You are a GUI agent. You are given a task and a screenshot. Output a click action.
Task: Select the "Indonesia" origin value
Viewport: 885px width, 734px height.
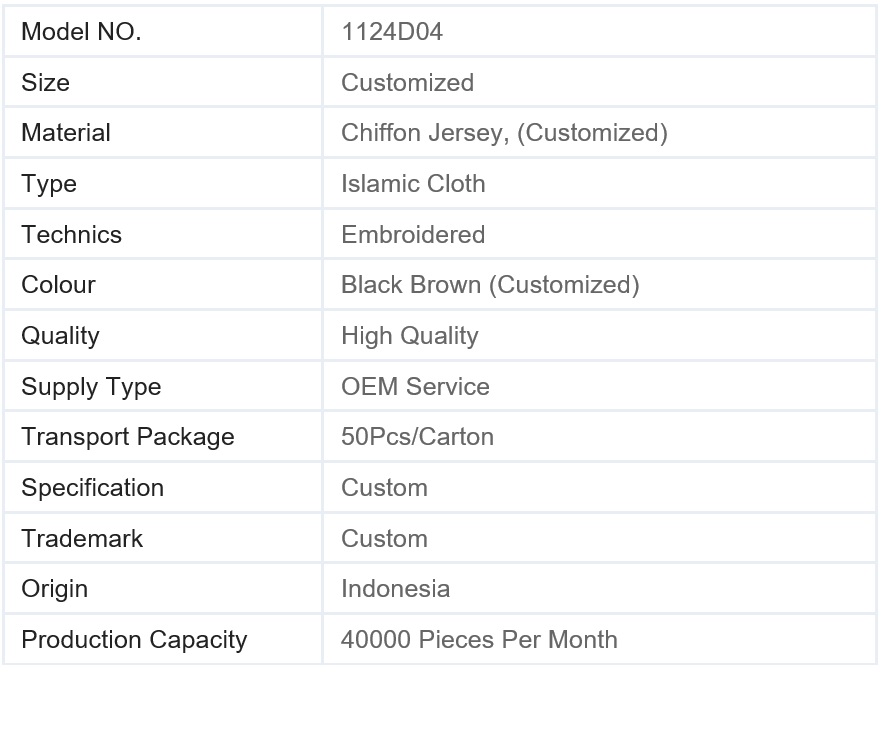[x=395, y=589]
